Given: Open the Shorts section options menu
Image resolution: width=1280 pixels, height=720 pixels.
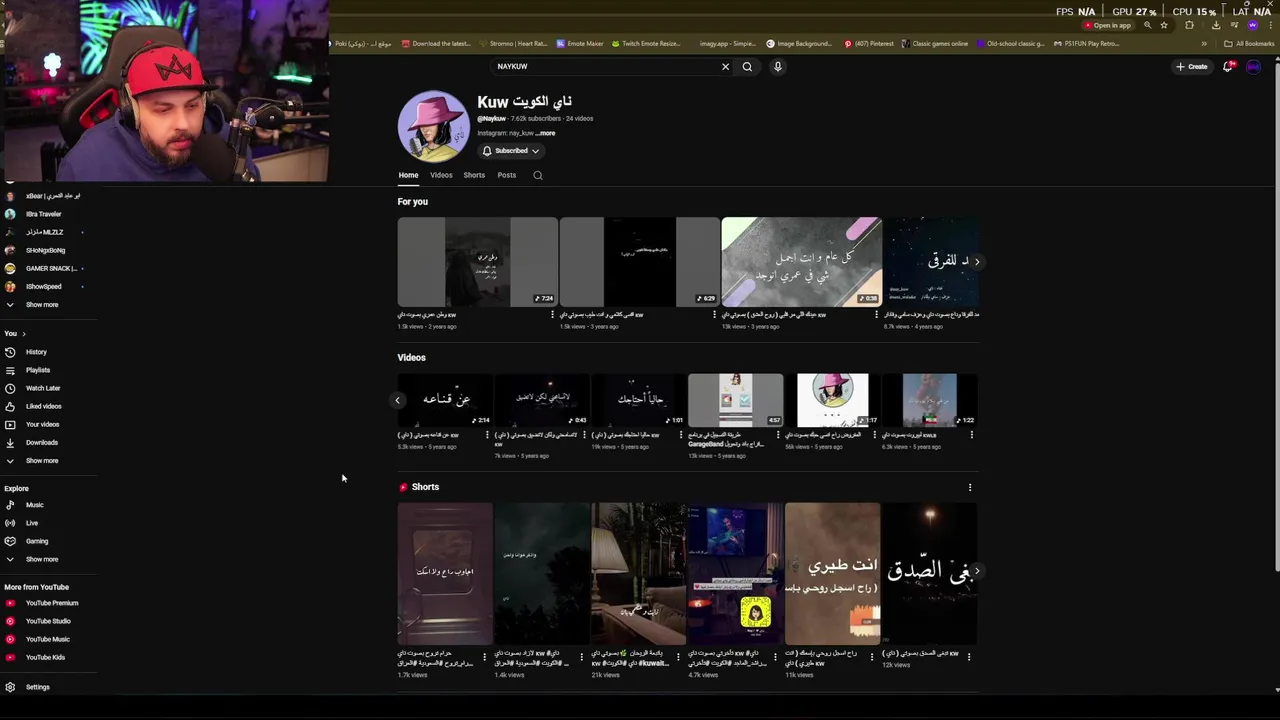Looking at the screenshot, I should [x=969, y=487].
